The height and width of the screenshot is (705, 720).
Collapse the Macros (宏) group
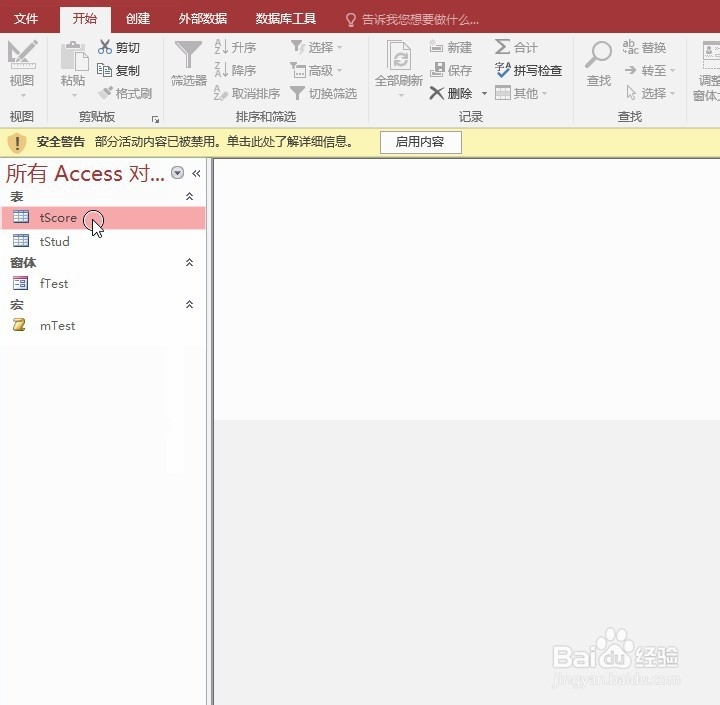pyautogui.click(x=189, y=304)
